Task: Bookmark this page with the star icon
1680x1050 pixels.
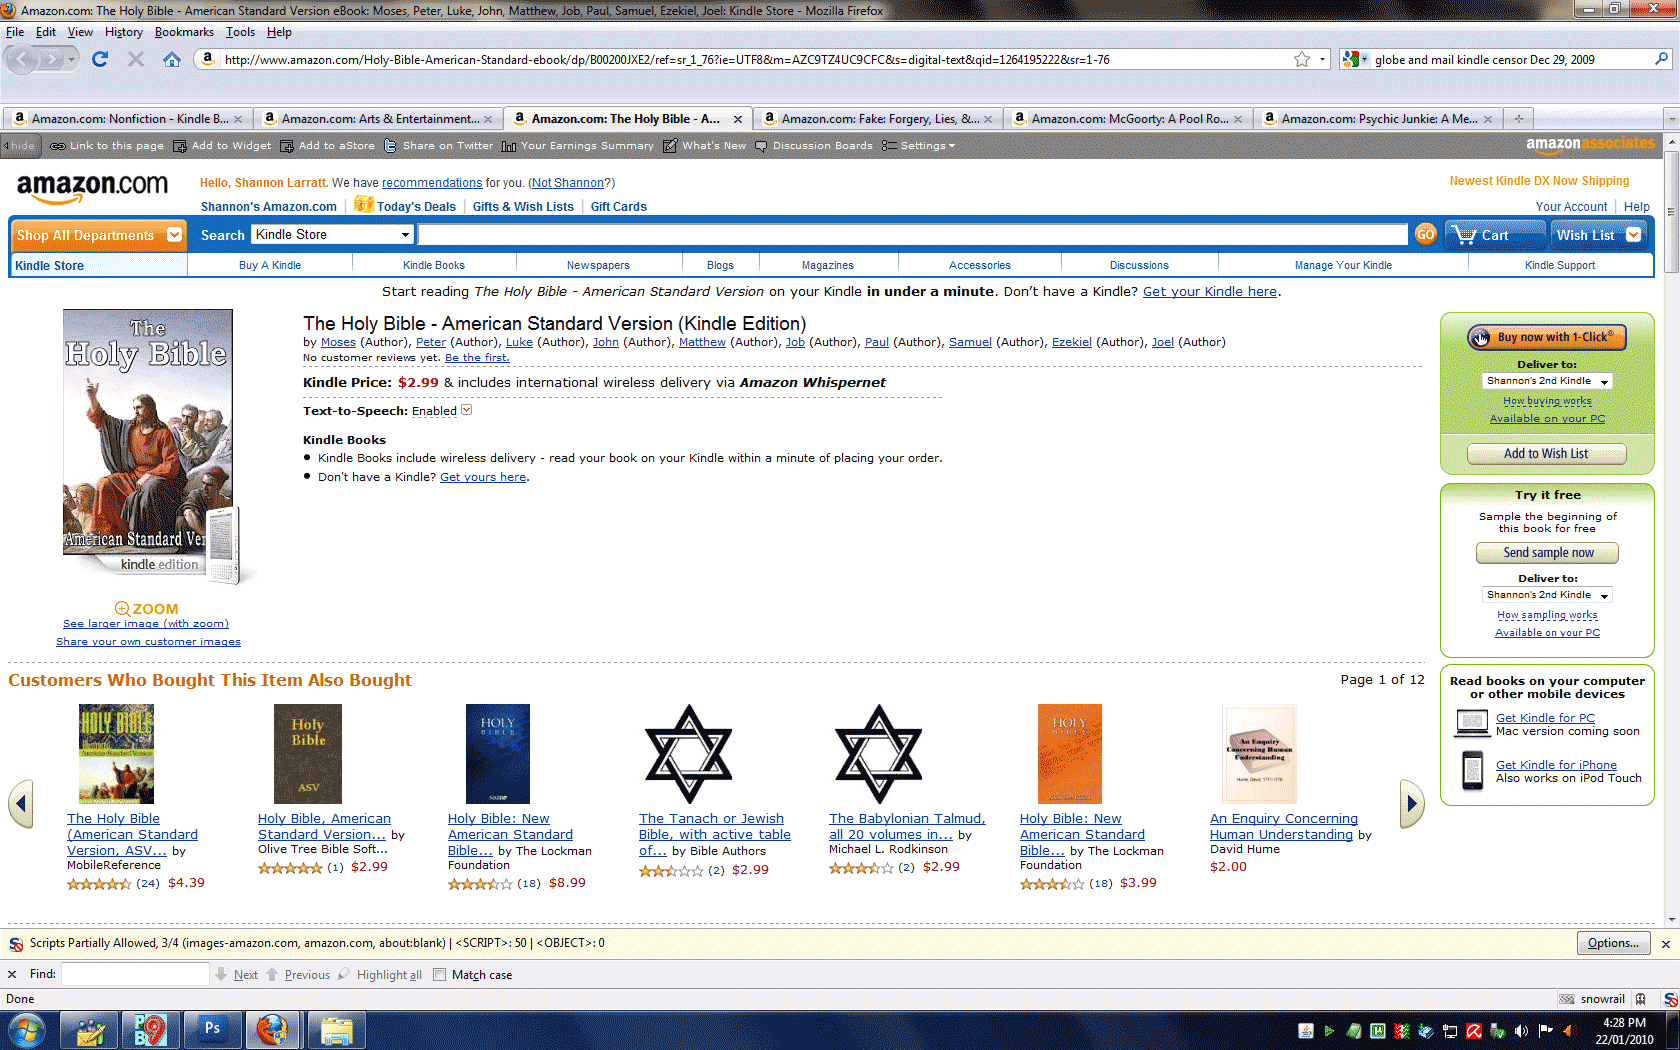Action: (1301, 60)
